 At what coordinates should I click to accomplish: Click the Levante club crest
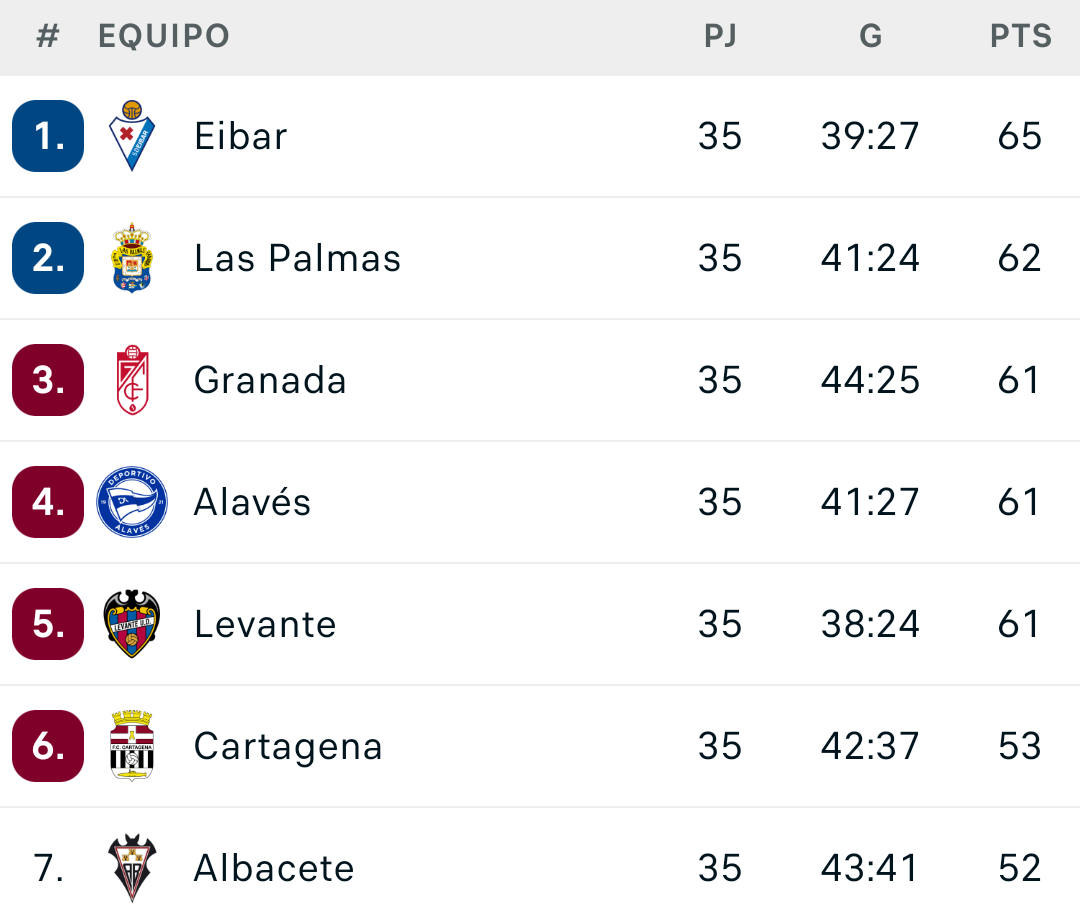tap(131, 624)
